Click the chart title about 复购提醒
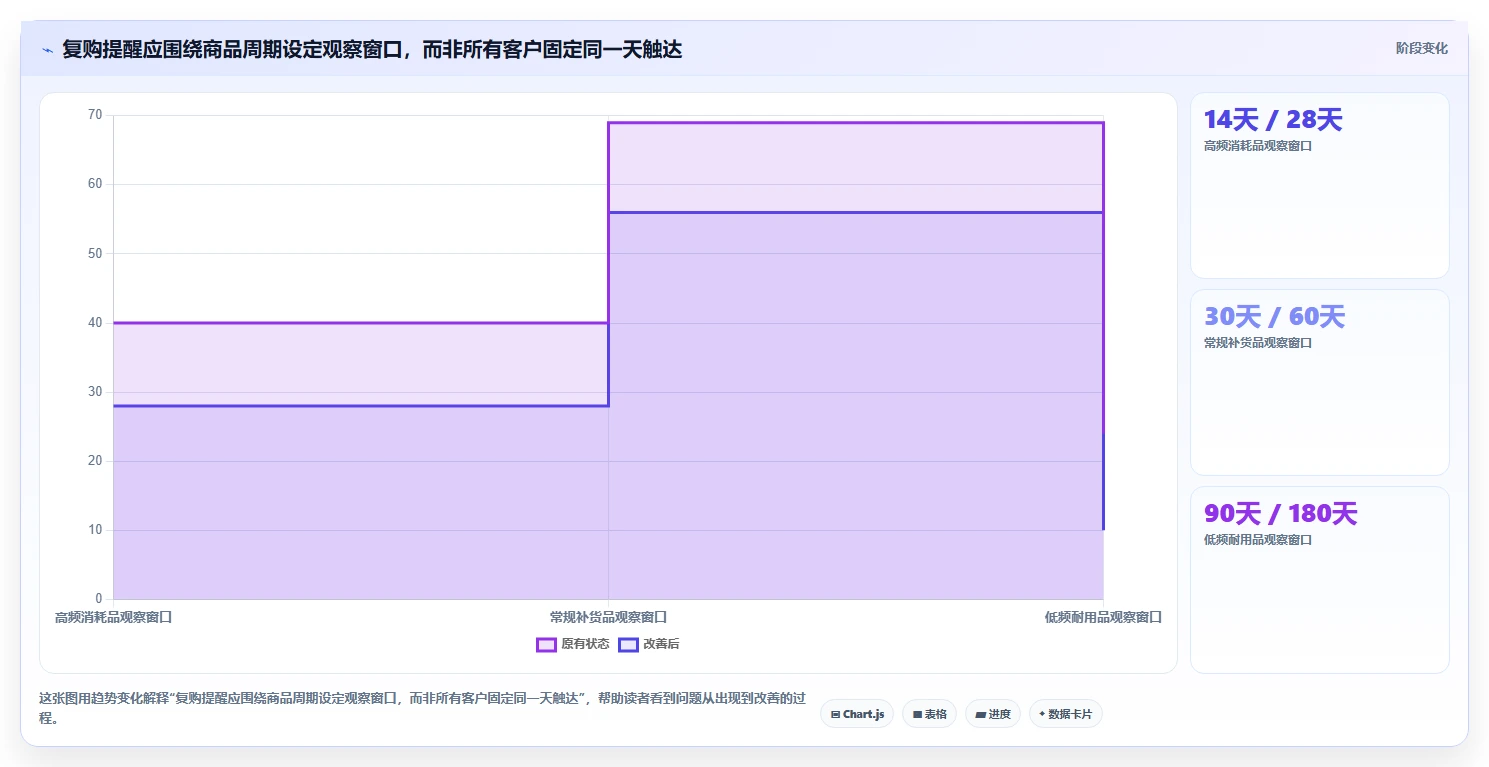Image resolution: width=1489 pixels, height=767 pixels. [372, 49]
